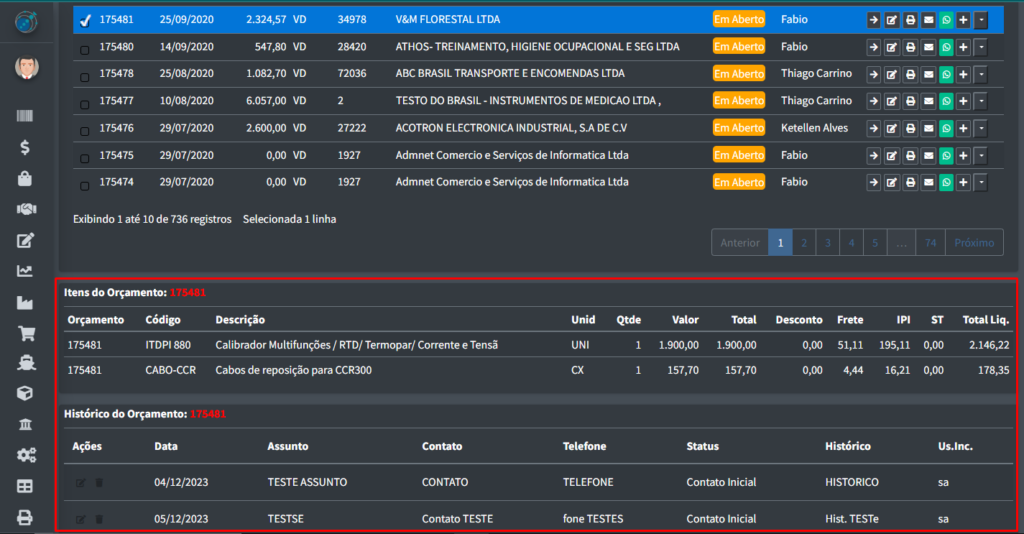Edit quote 175477 with pencil icon

tap(891, 101)
